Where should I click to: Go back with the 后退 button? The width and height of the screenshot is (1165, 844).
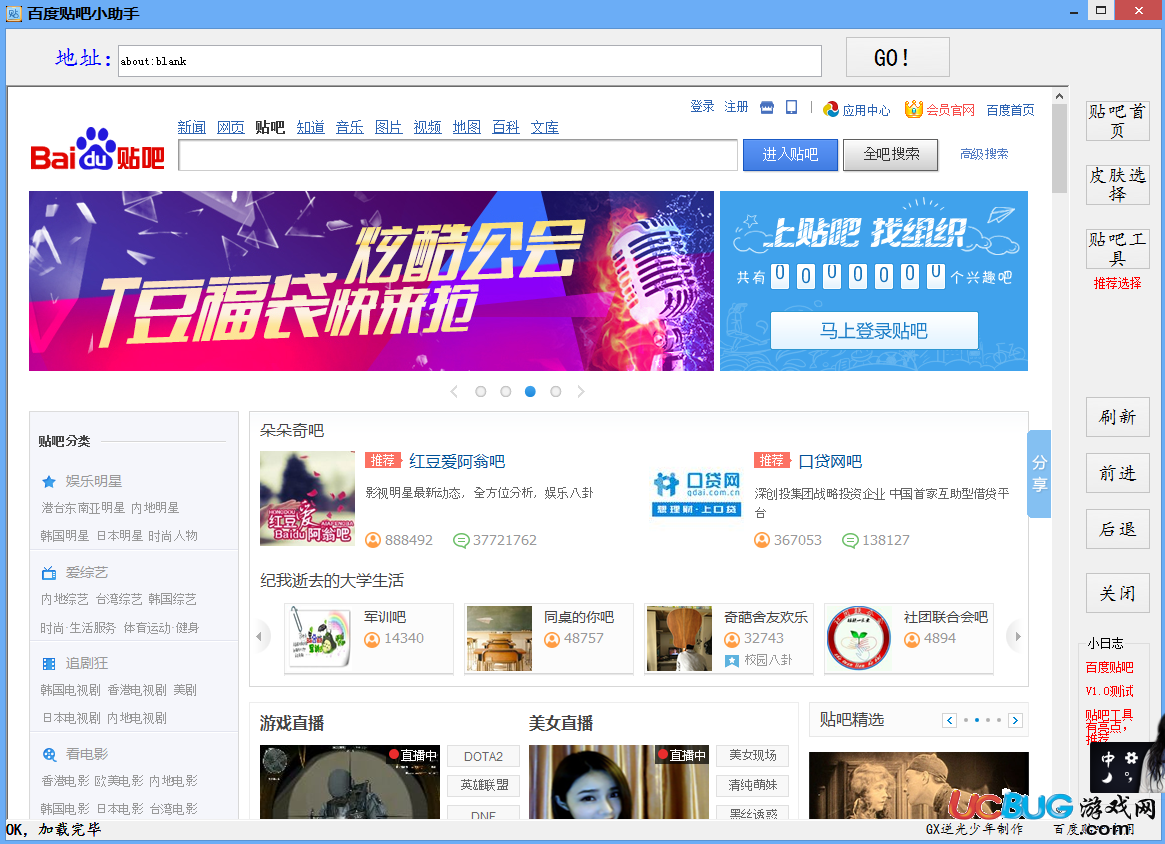(1117, 529)
